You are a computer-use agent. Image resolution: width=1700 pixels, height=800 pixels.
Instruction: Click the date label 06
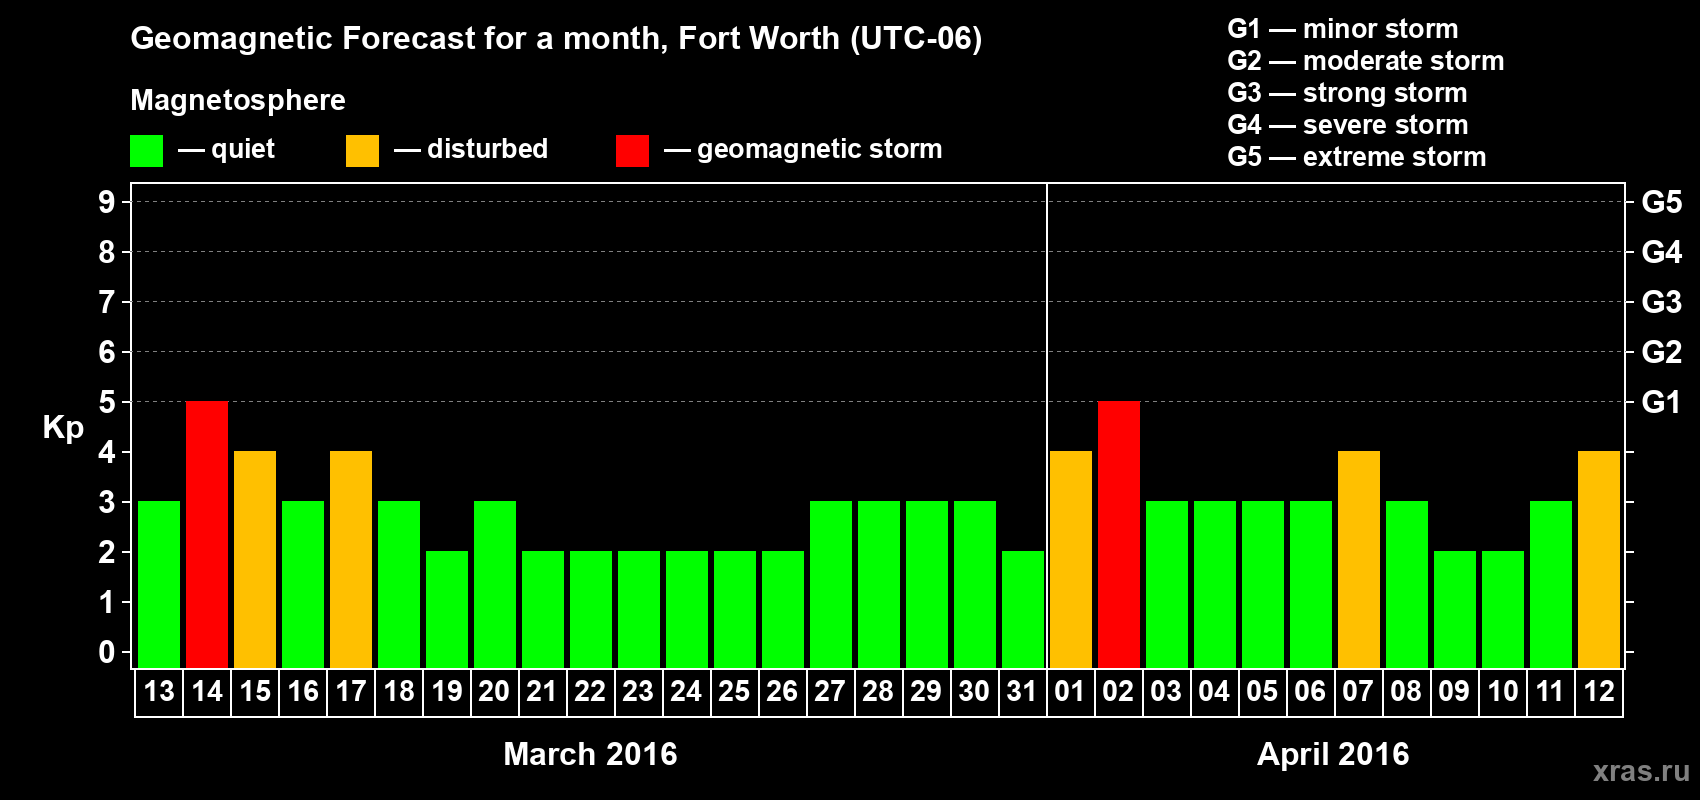[1310, 691]
